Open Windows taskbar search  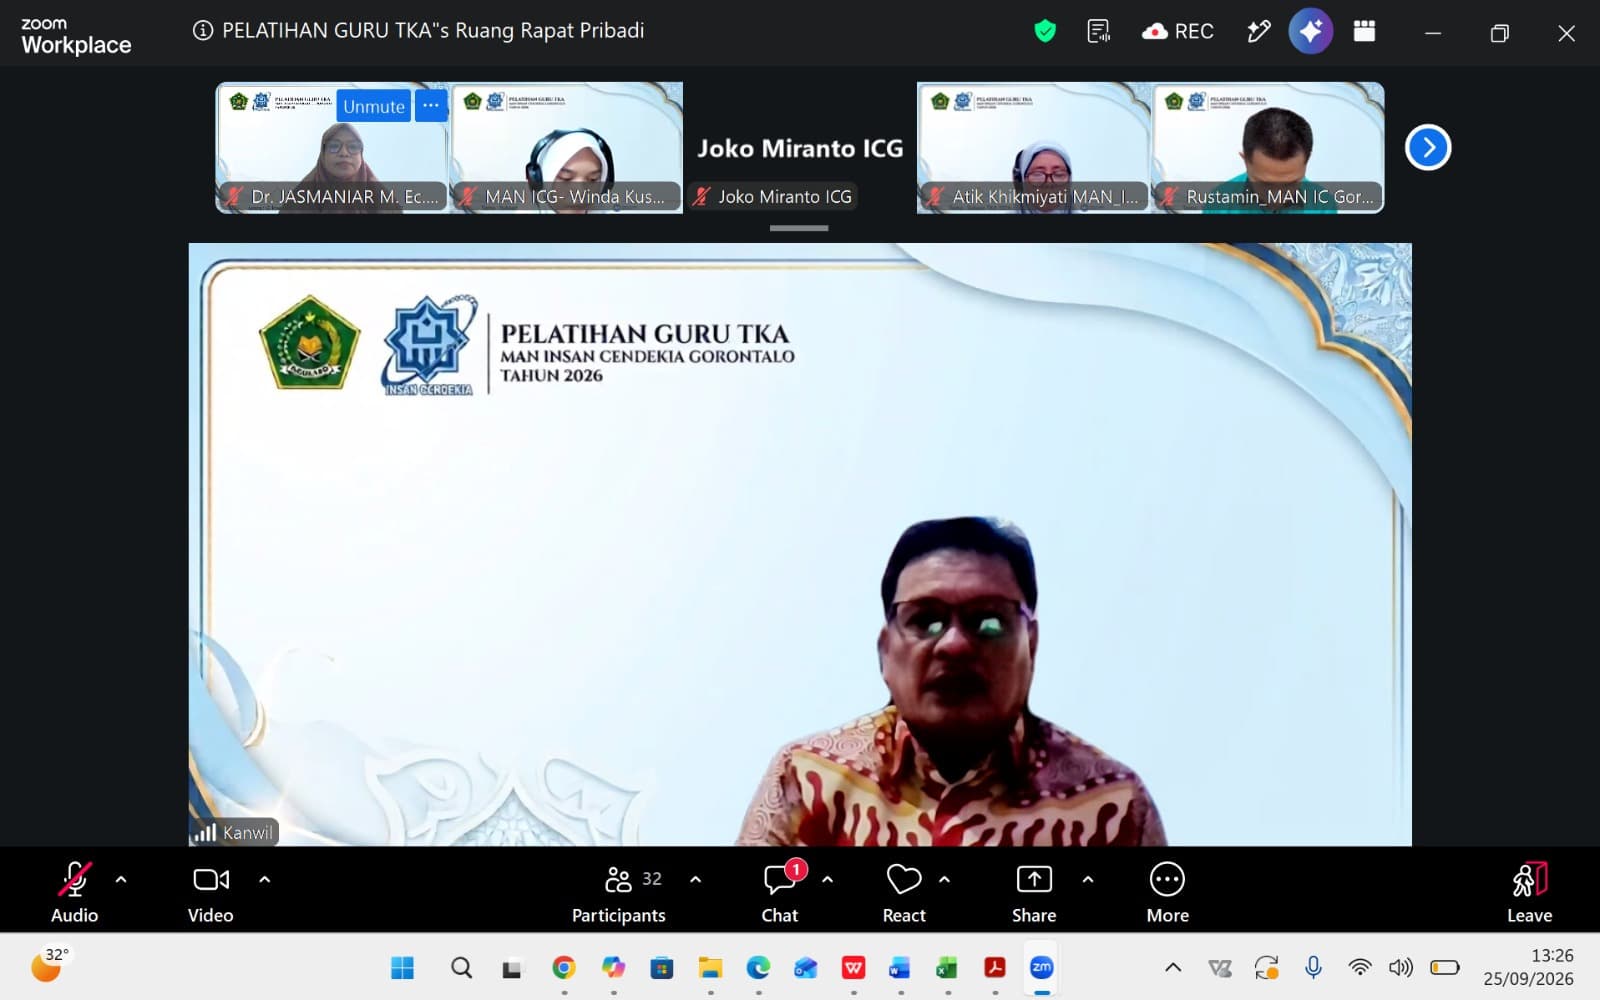[x=461, y=968]
